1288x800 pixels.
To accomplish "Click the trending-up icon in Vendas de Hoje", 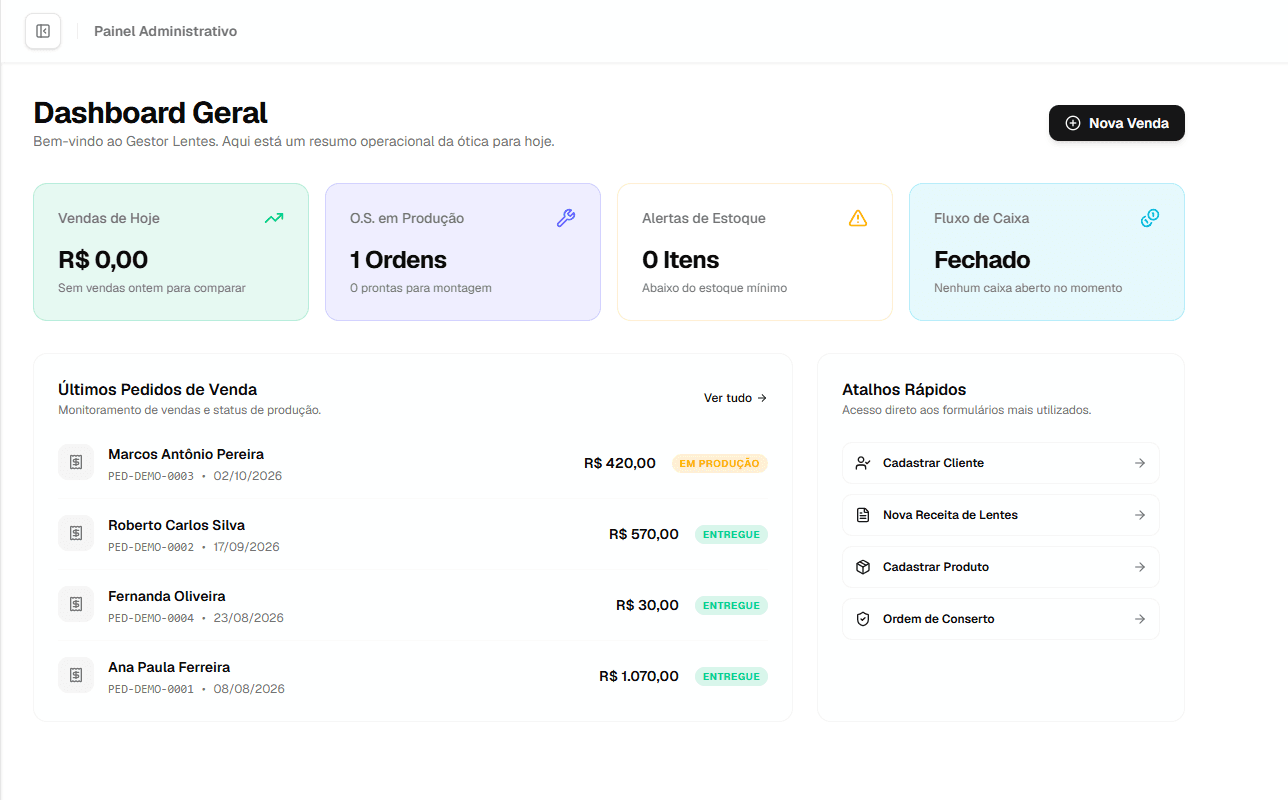I will [274, 218].
